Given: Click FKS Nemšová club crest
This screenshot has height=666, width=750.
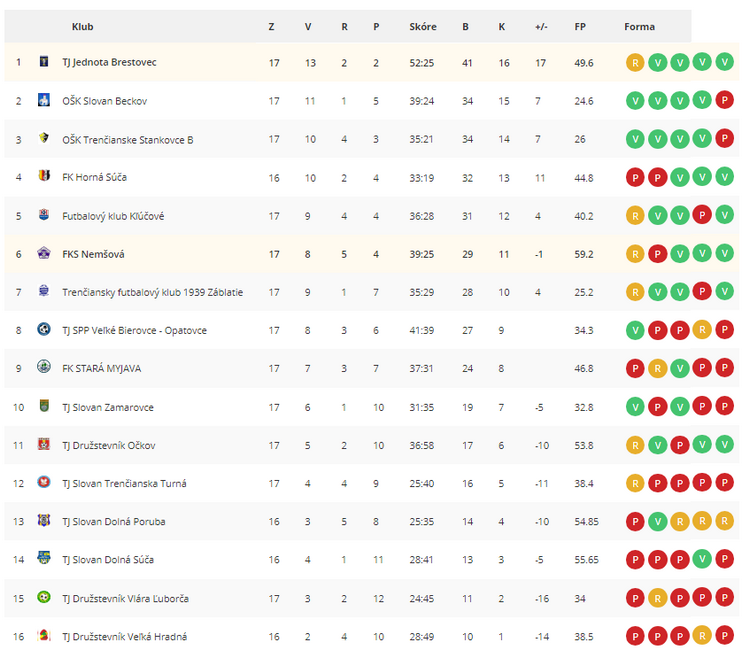Looking at the screenshot, I should (44, 253).
